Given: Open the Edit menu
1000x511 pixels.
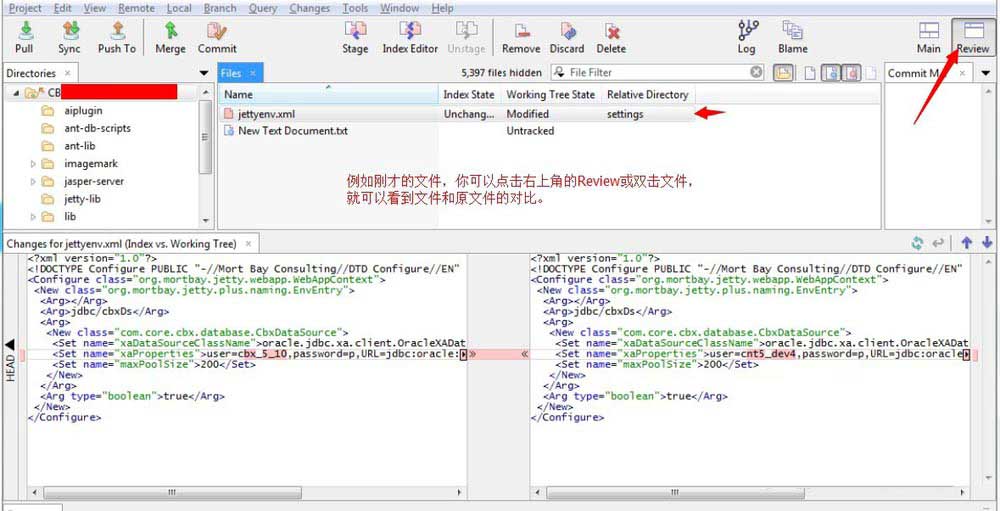Looking at the screenshot, I should pyautogui.click(x=62, y=8).
